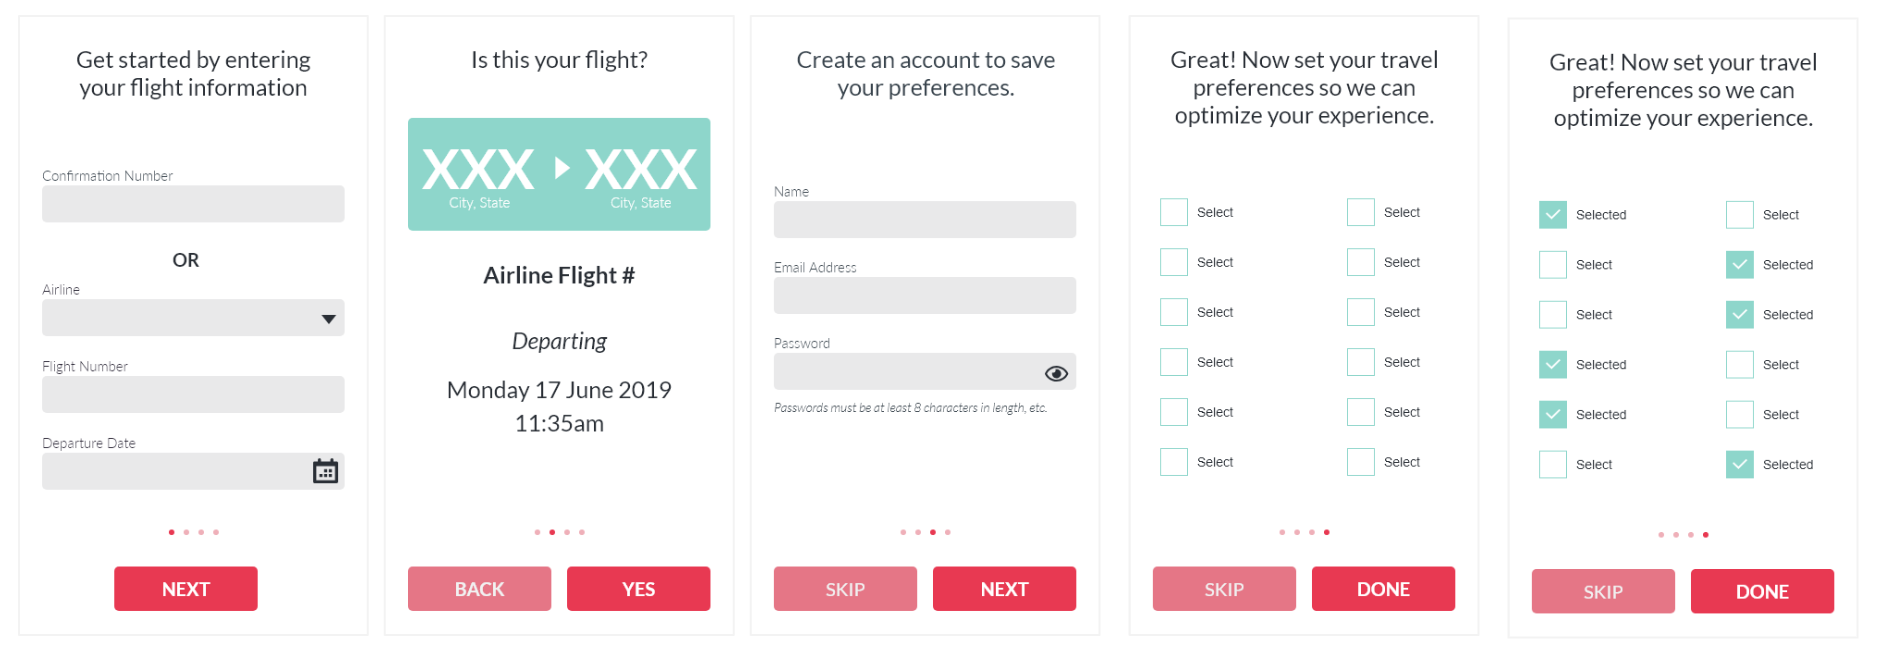Focus the Email Address field
The width and height of the screenshot is (1879, 654).
coord(924,296)
